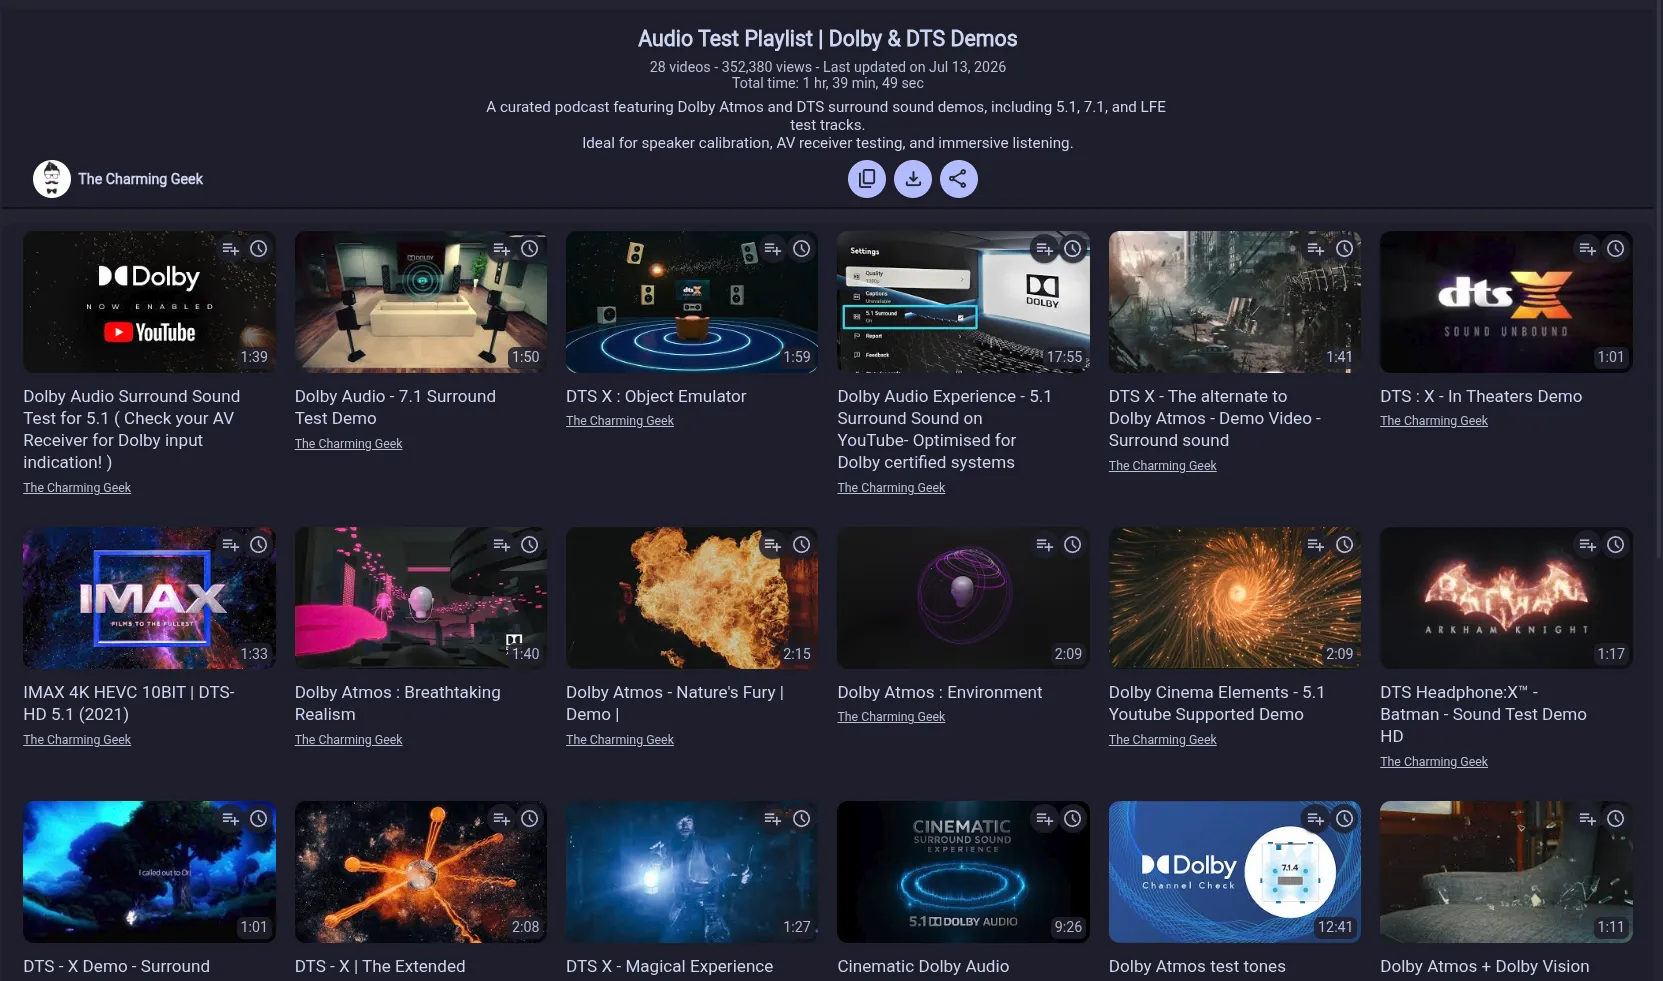Viewport: 1663px width, 981px height.
Task: Watch later DTS X alternate to Dolby Atmos
Action: (x=1345, y=249)
